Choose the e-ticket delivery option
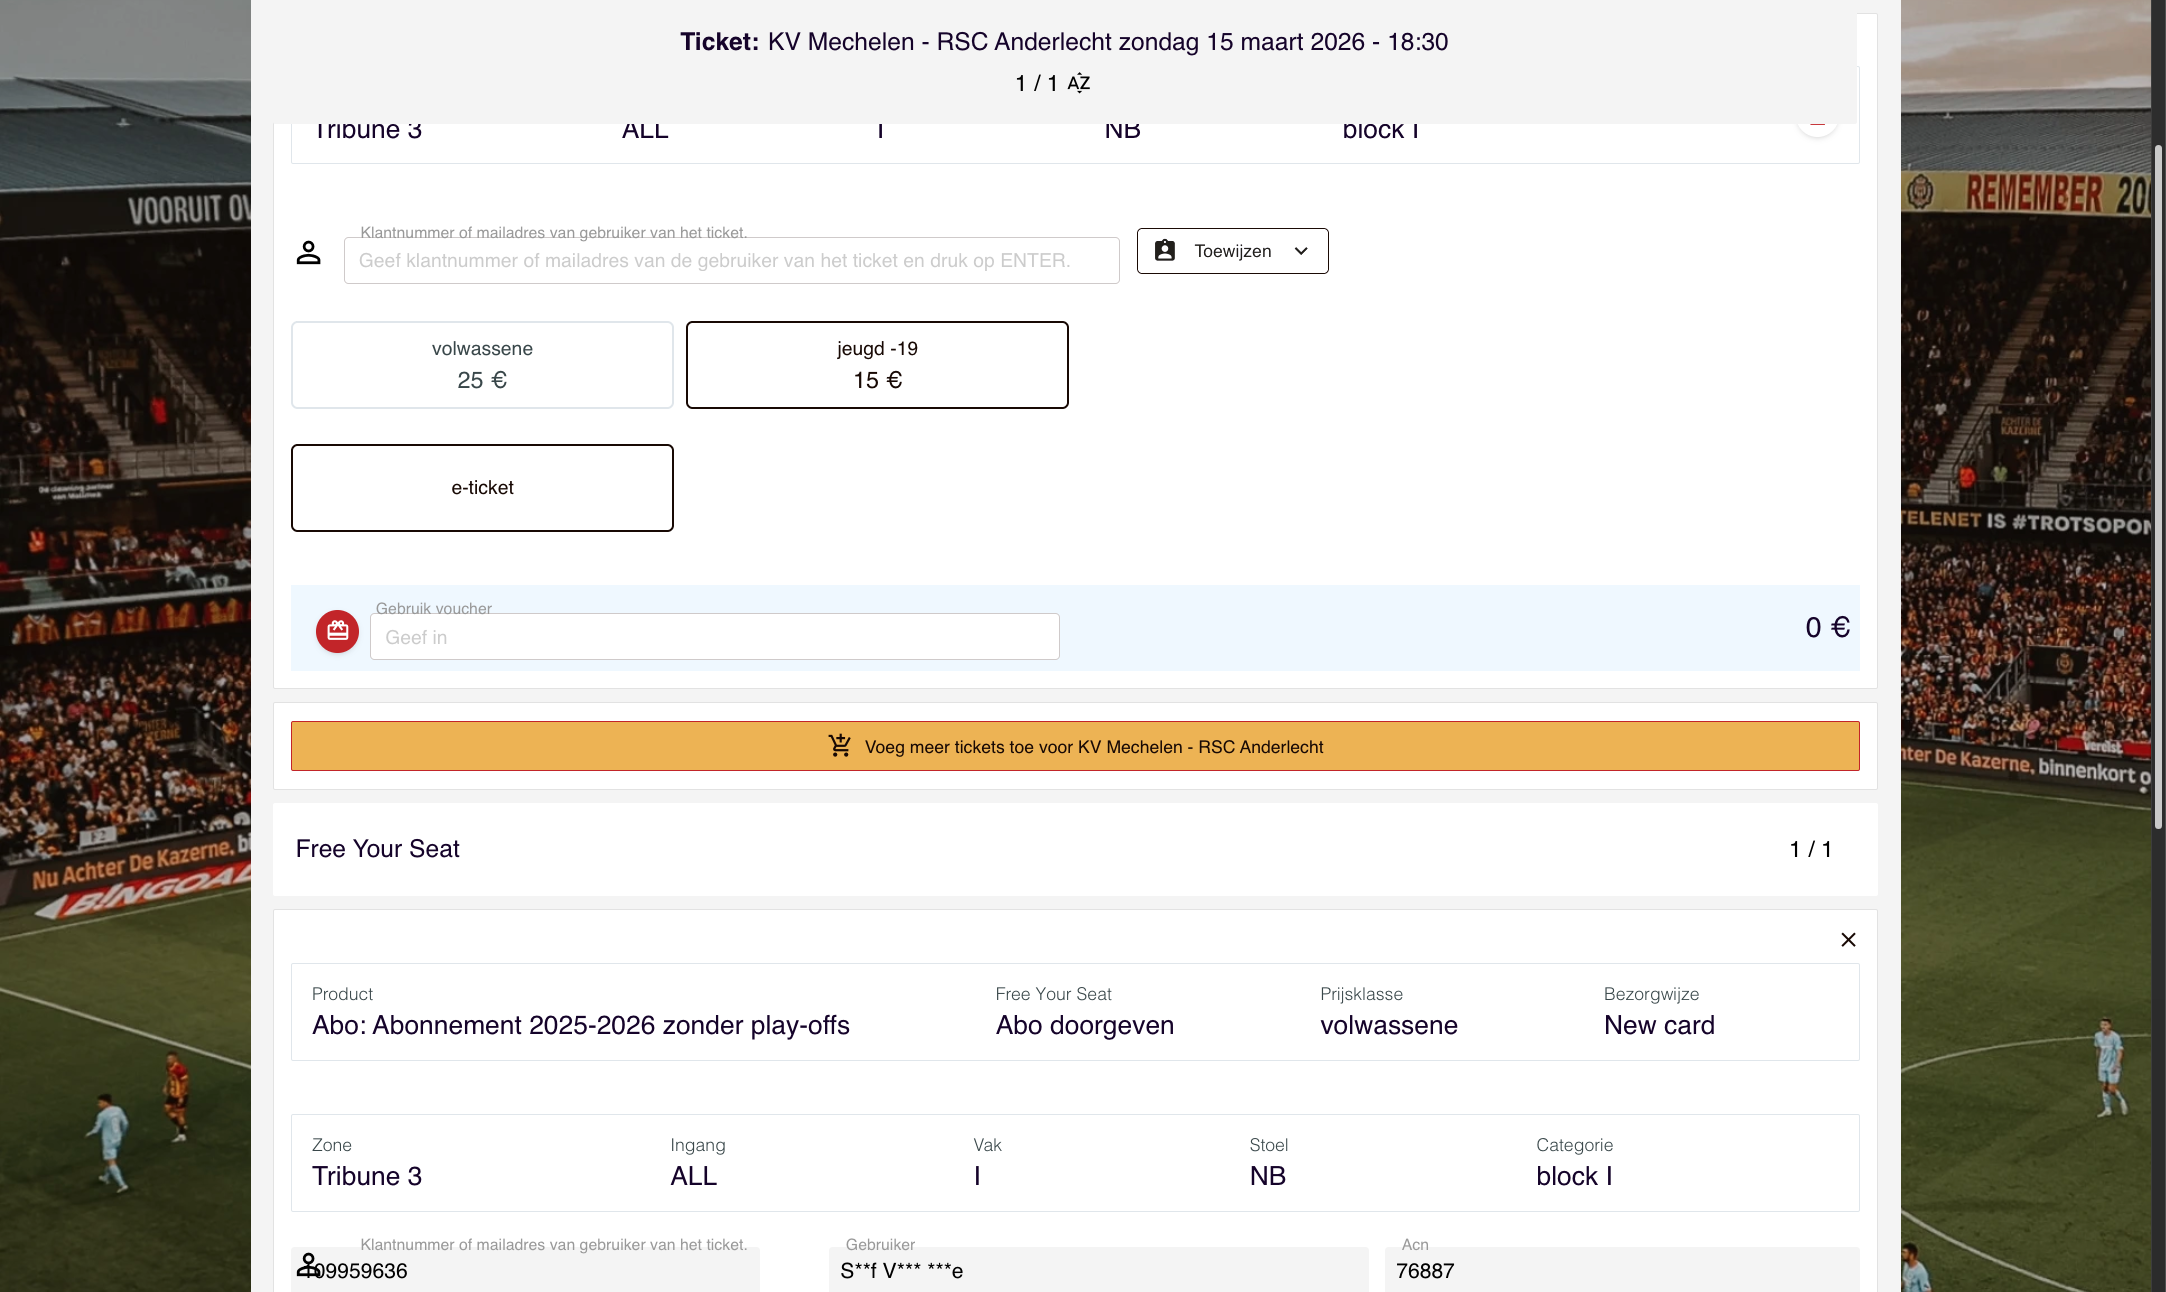Image resolution: width=2166 pixels, height=1292 pixels. [482, 488]
